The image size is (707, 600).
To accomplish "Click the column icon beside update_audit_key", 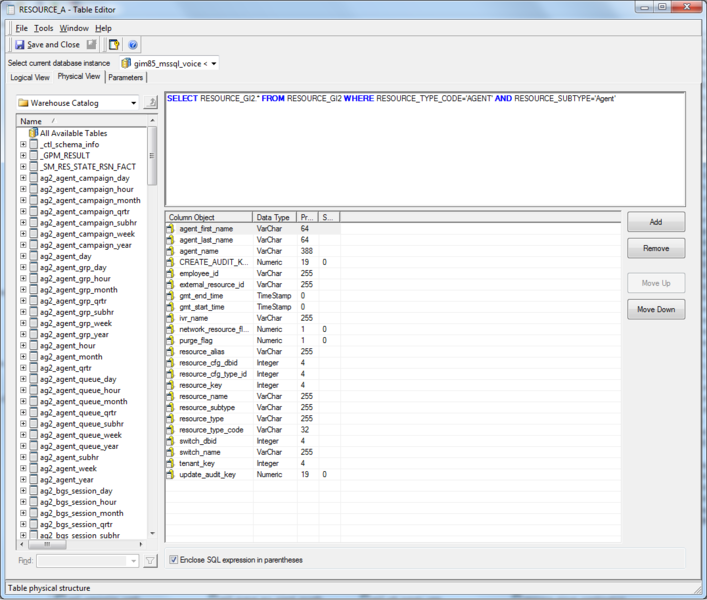I will pos(170,474).
